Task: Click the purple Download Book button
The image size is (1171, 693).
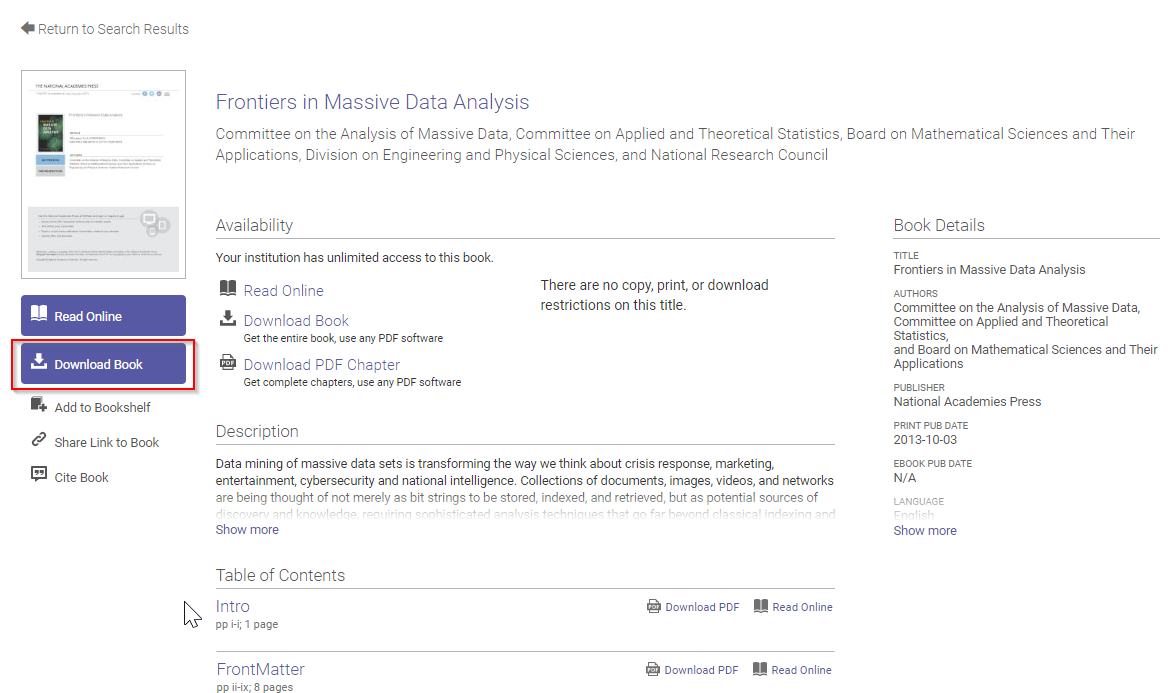Action: pyautogui.click(x=103, y=364)
